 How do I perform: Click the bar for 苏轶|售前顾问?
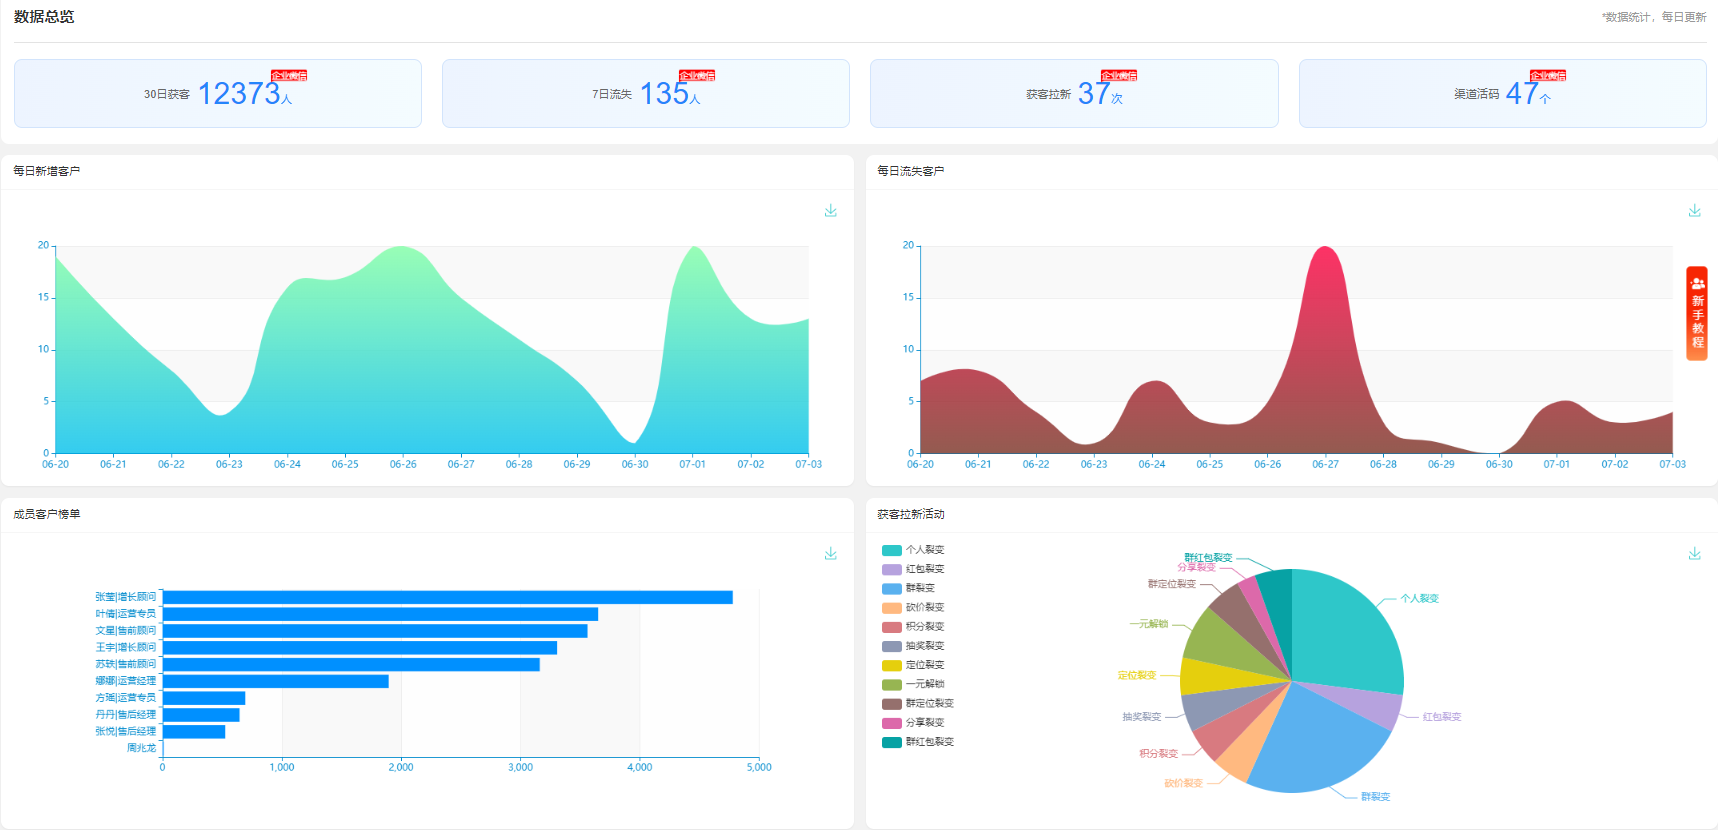[351, 664]
